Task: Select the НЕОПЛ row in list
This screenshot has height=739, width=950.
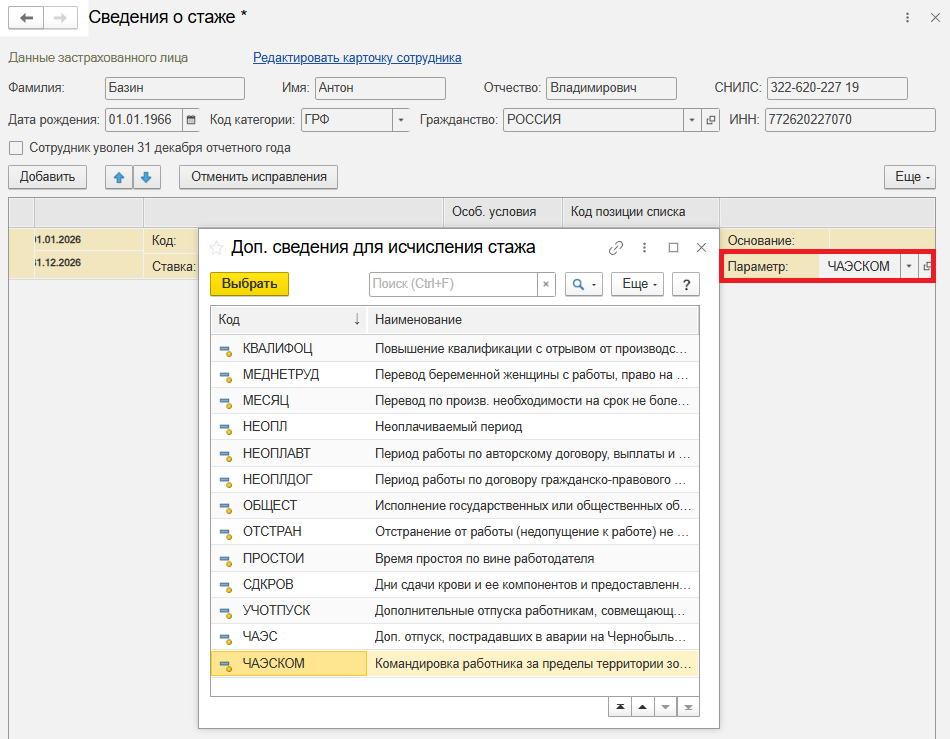Action: tap(454, 427)
